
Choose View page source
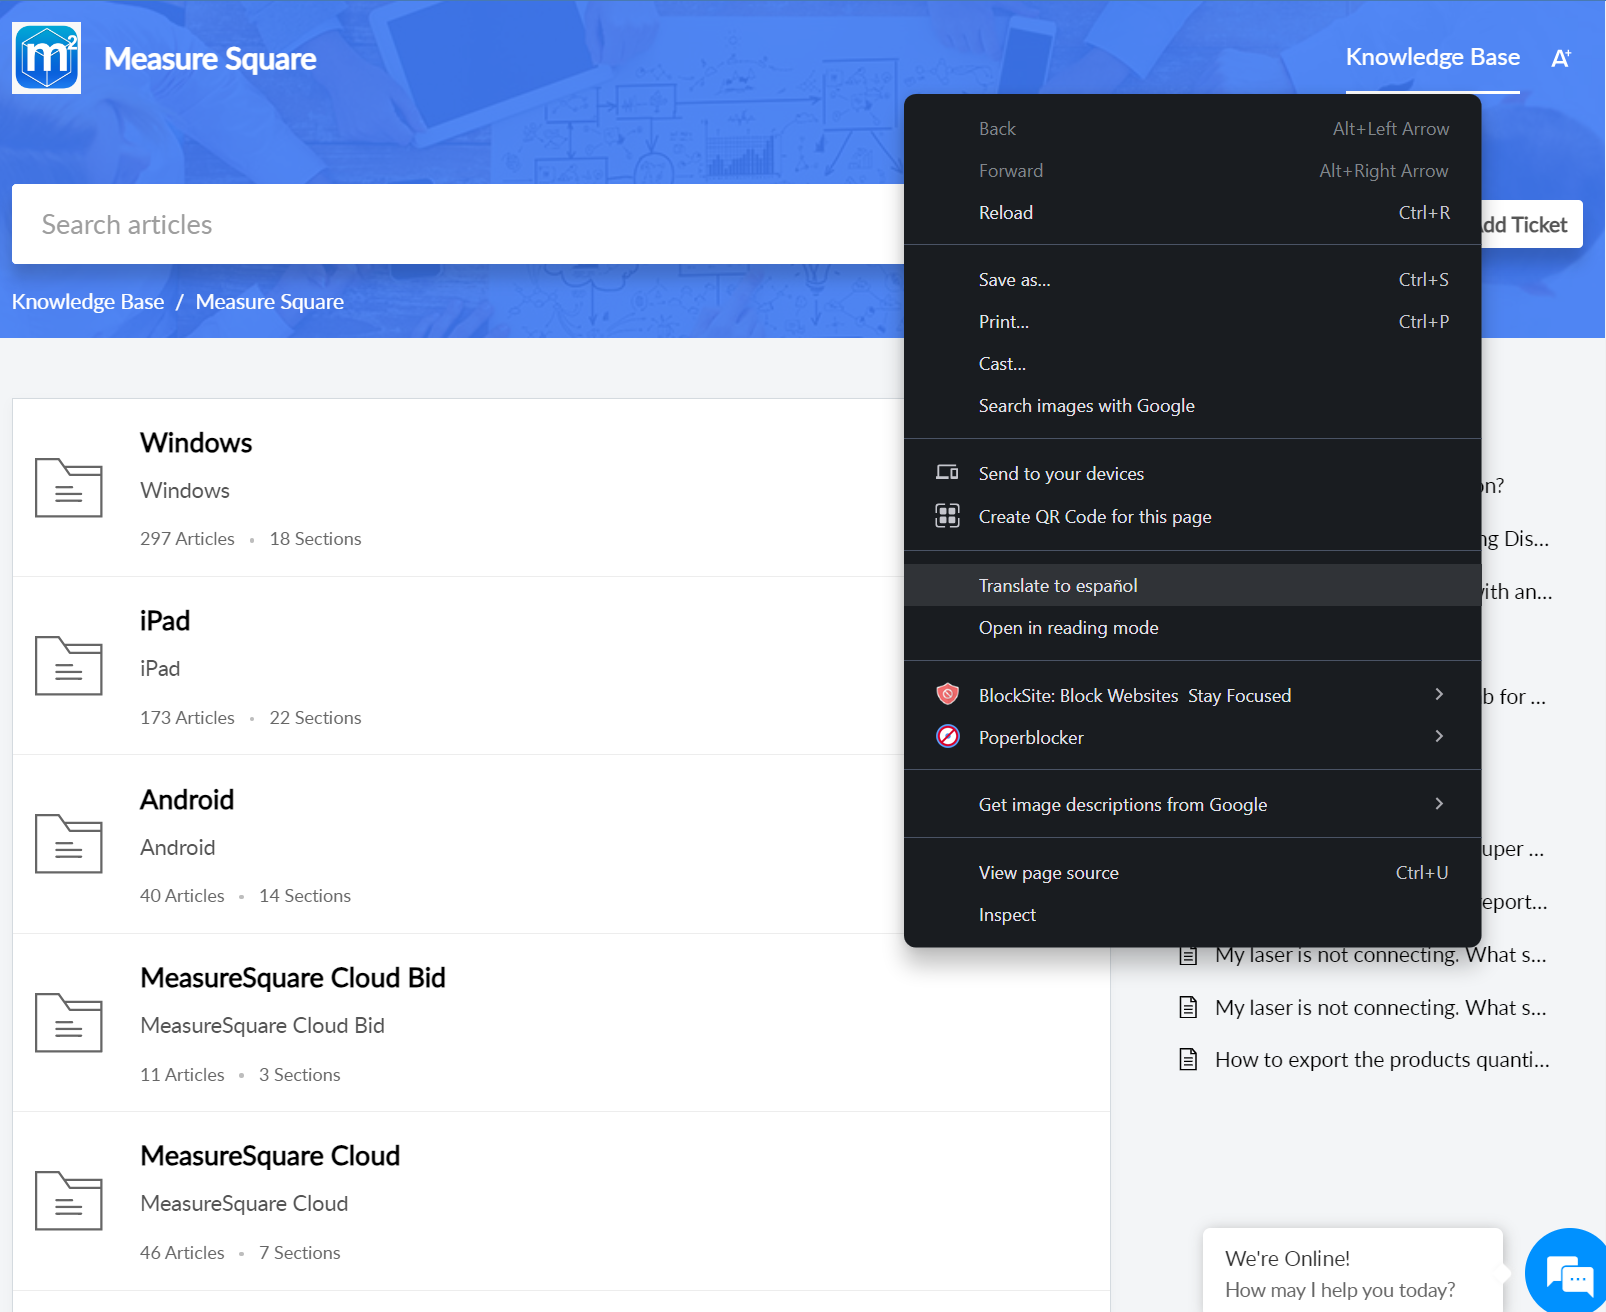(x=1192, y=873)
